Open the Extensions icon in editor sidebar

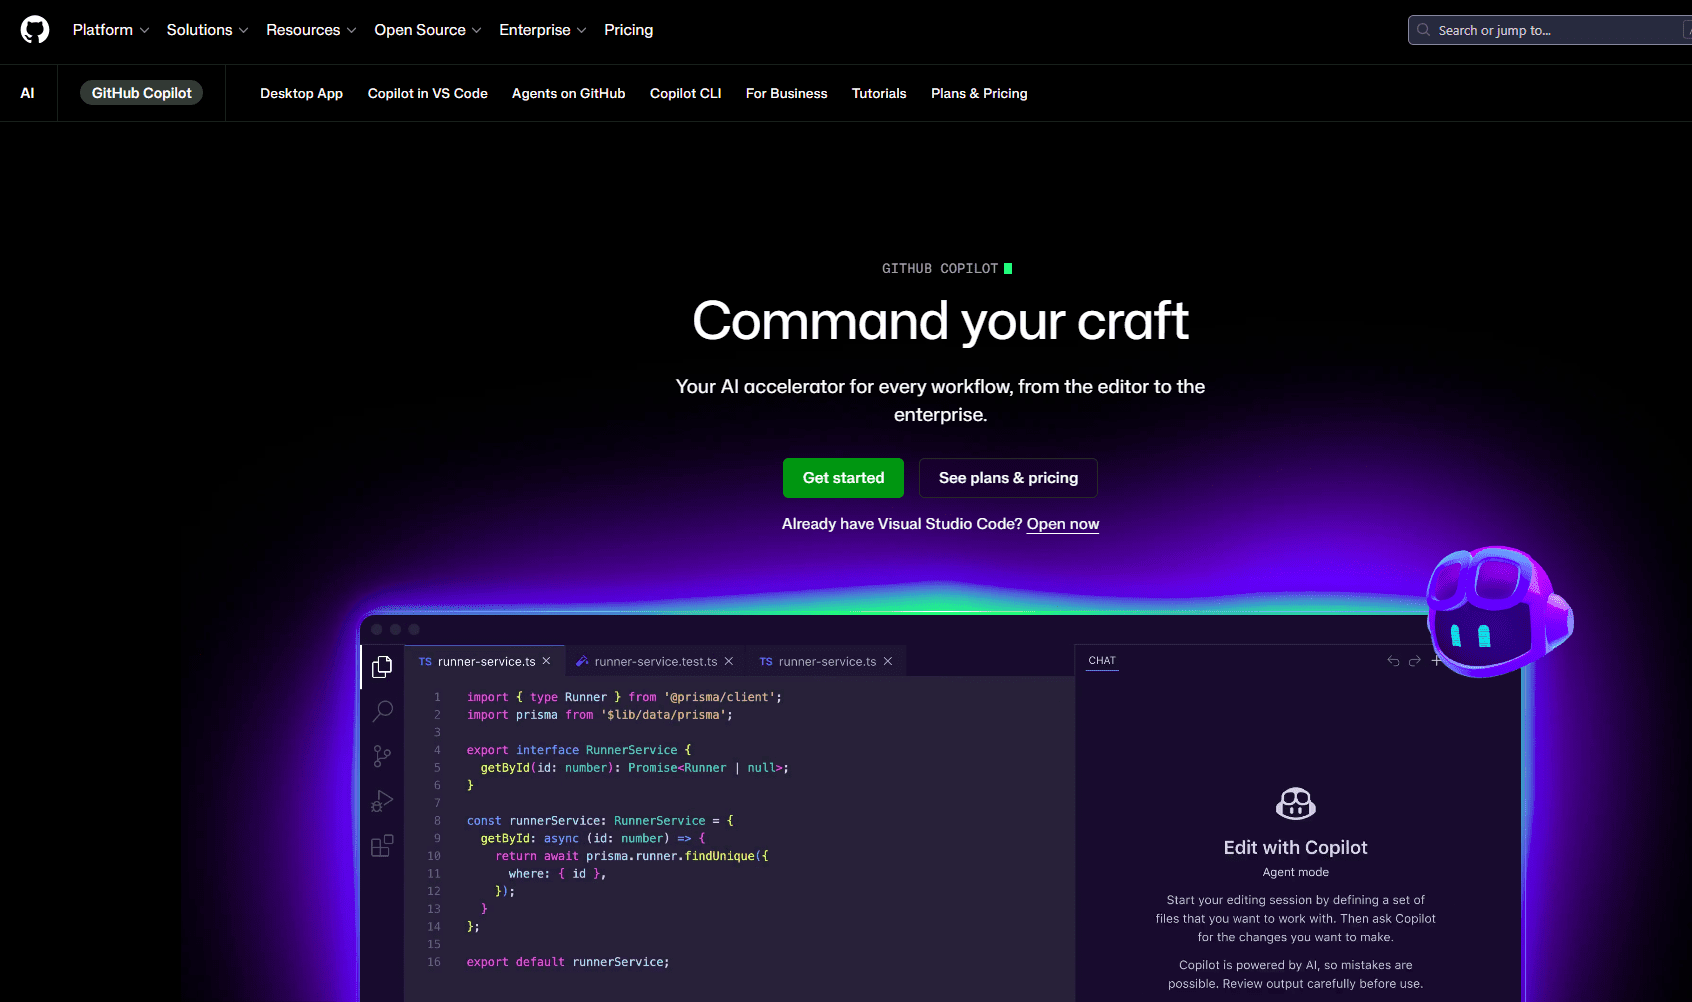pyautogui.click(x=382, y=846)
